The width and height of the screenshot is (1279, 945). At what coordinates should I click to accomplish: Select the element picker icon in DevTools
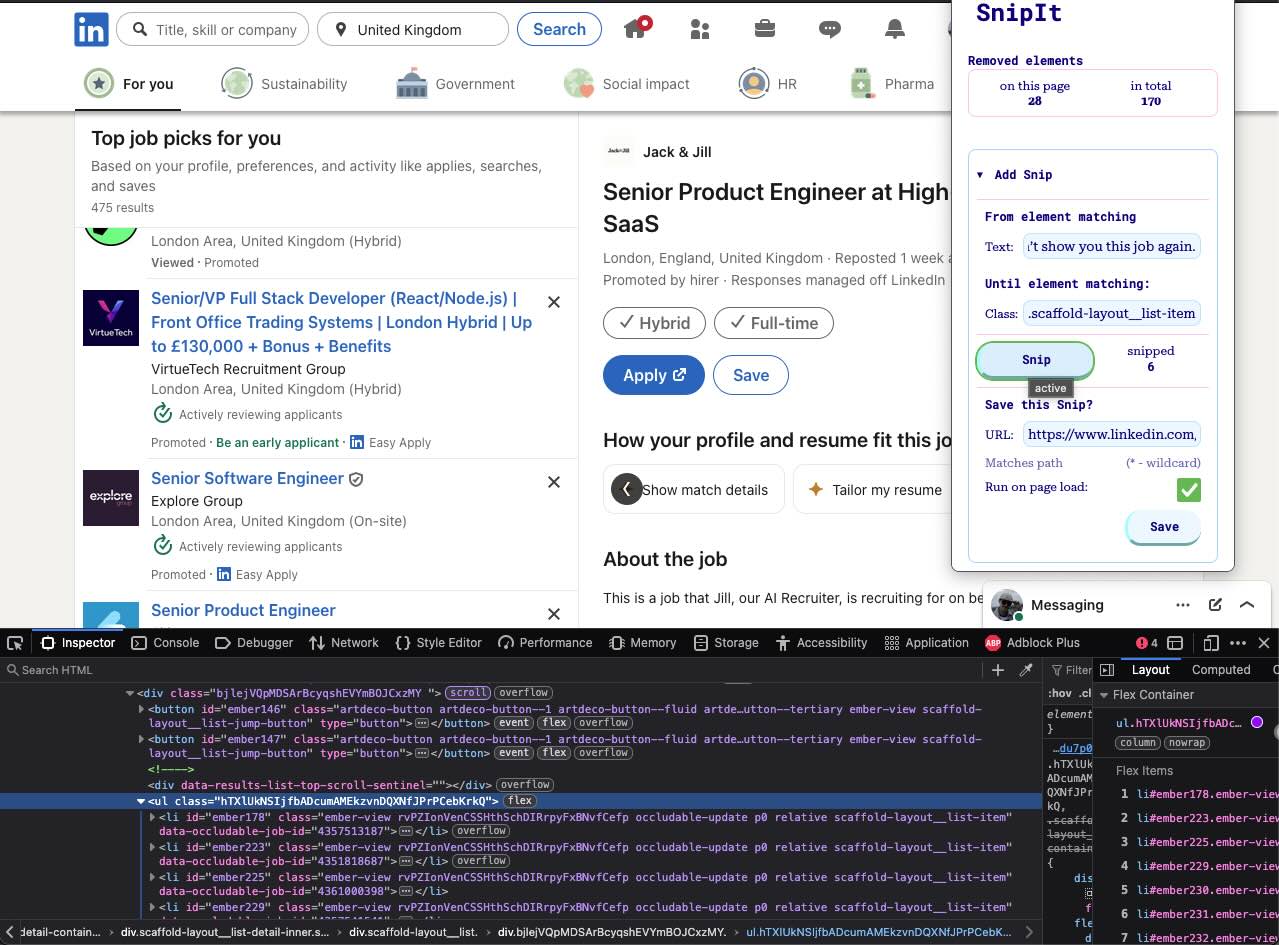pos(14,643)
